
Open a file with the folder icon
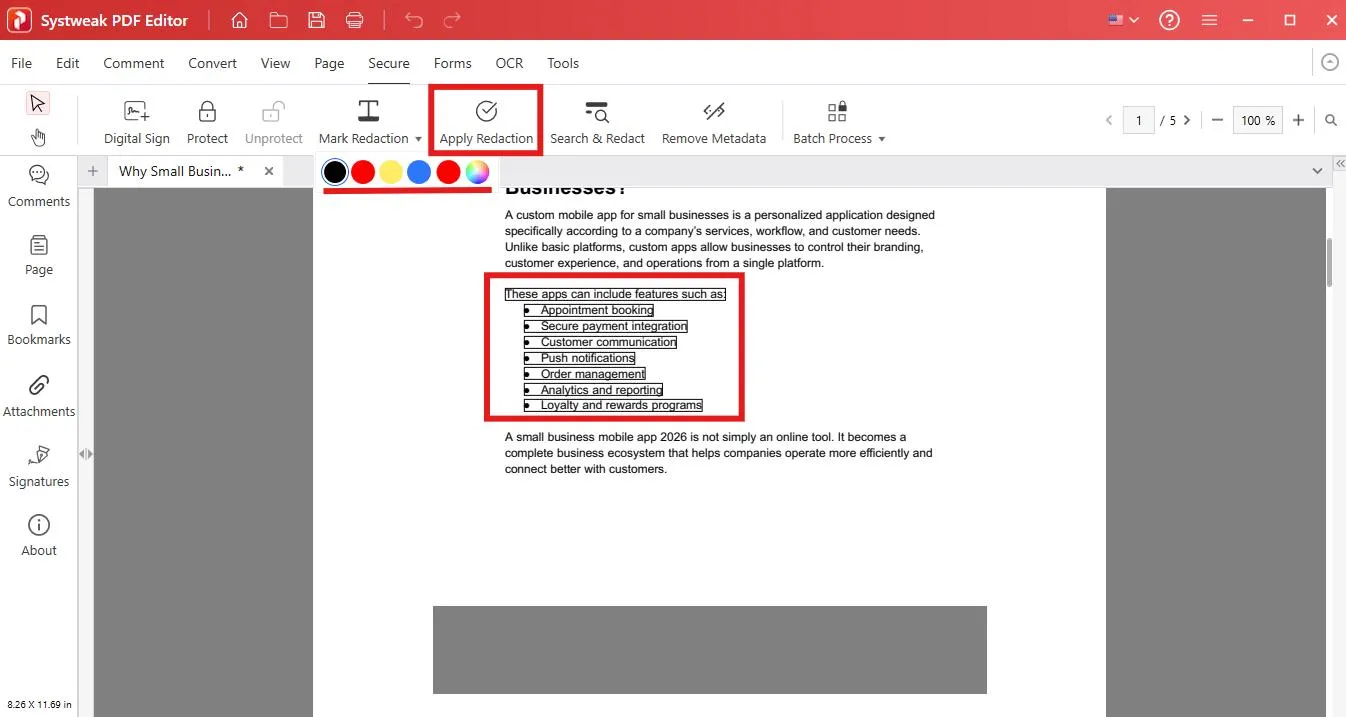pyautogui.click(x=278, y=20)
